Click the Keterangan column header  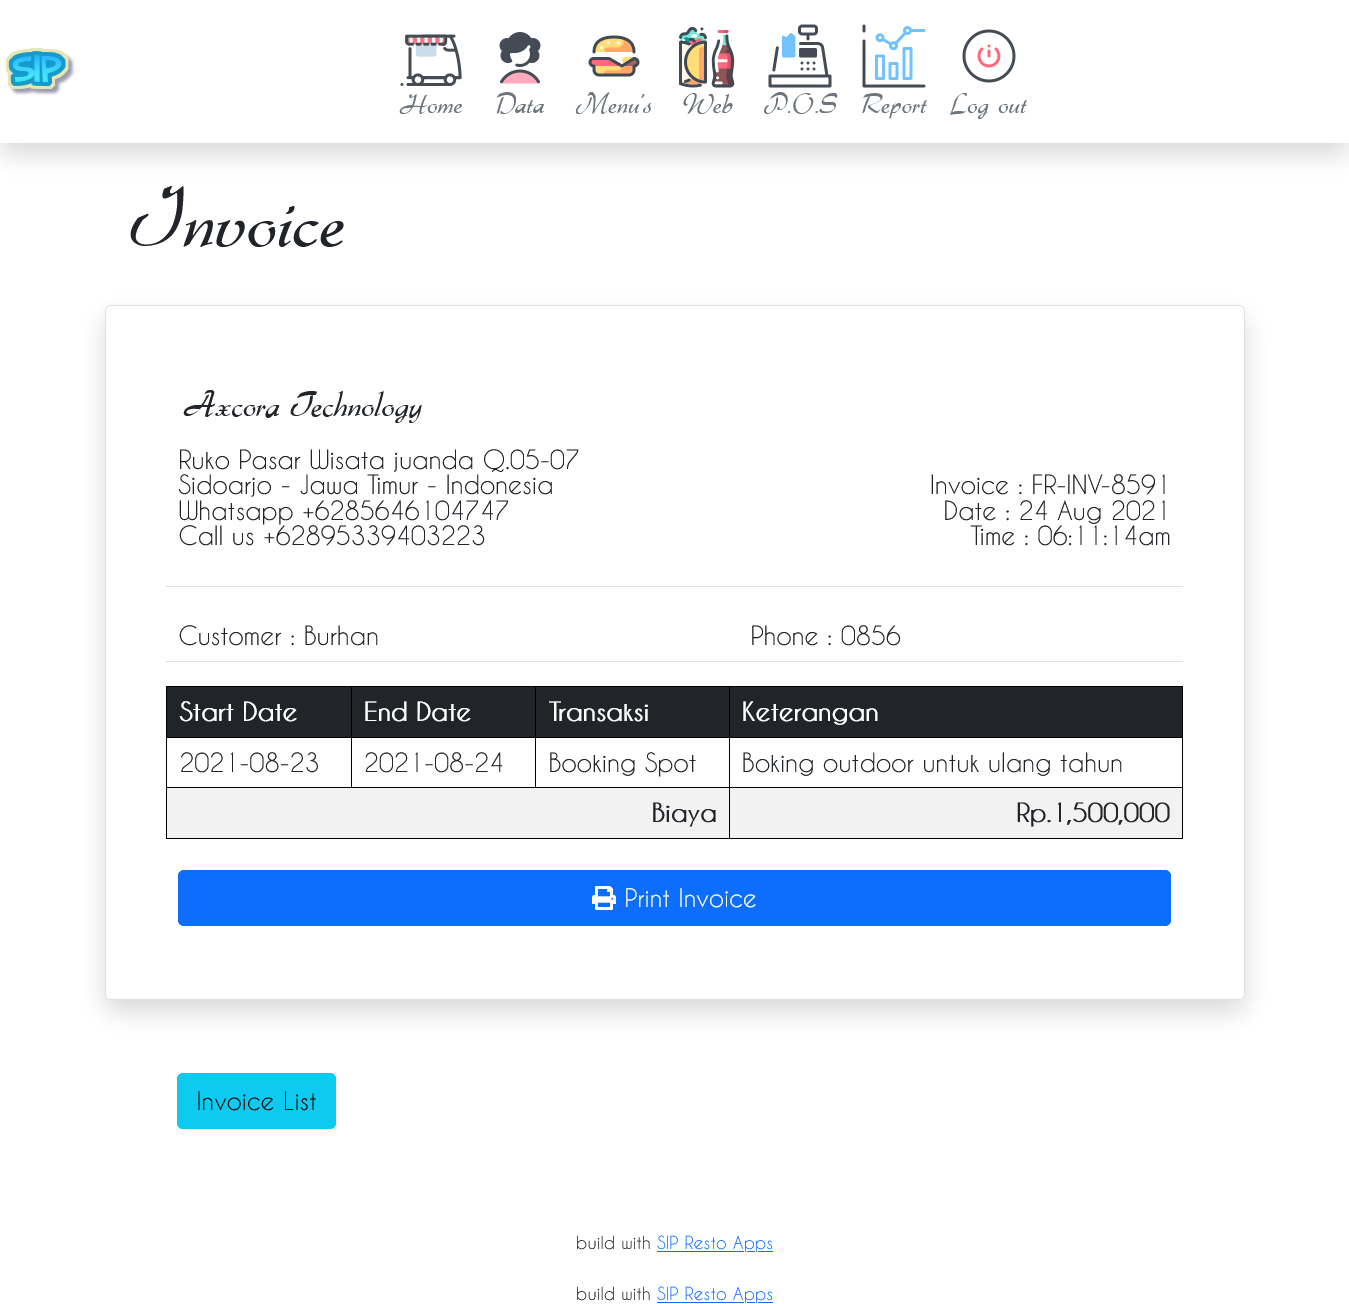[x=956, y=712]
